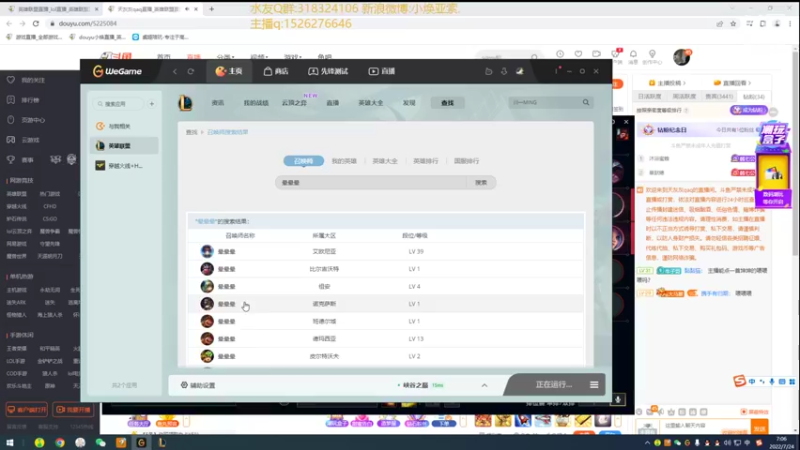800x450 pixels.
Task: Click the 搜索应用 field in WeGame sidebar
Action: pos(119,104)
